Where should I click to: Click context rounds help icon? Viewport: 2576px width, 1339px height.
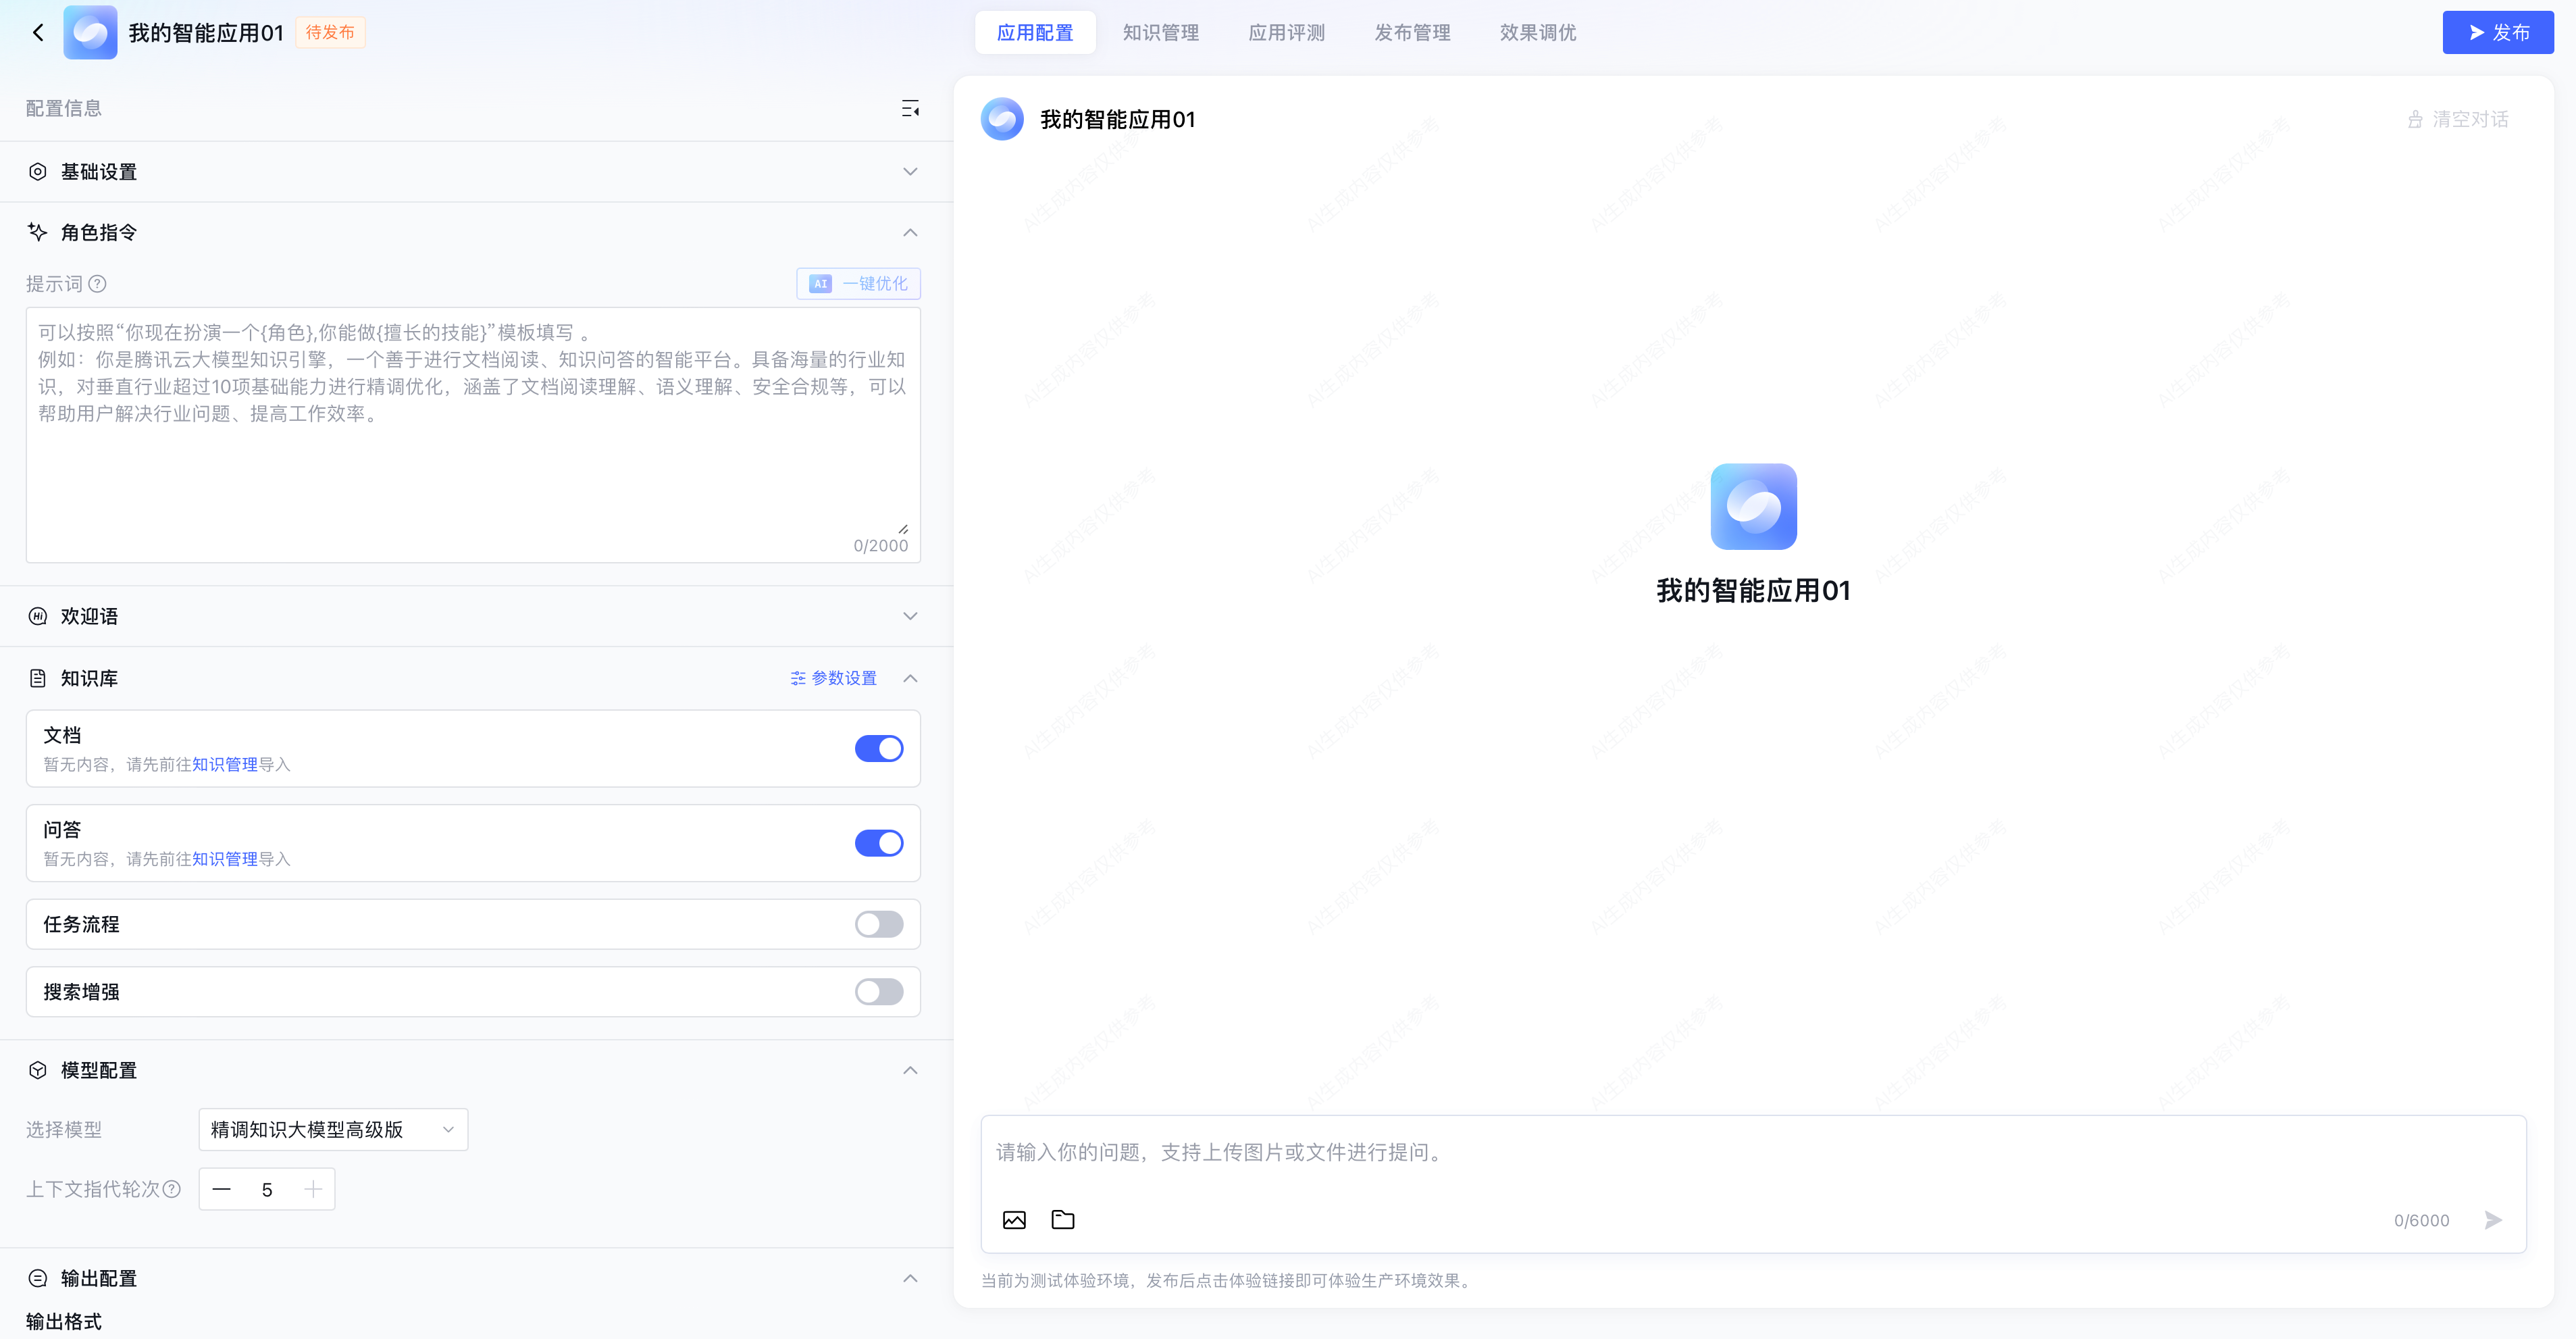pyautogui.click(x=172, y=1189)
